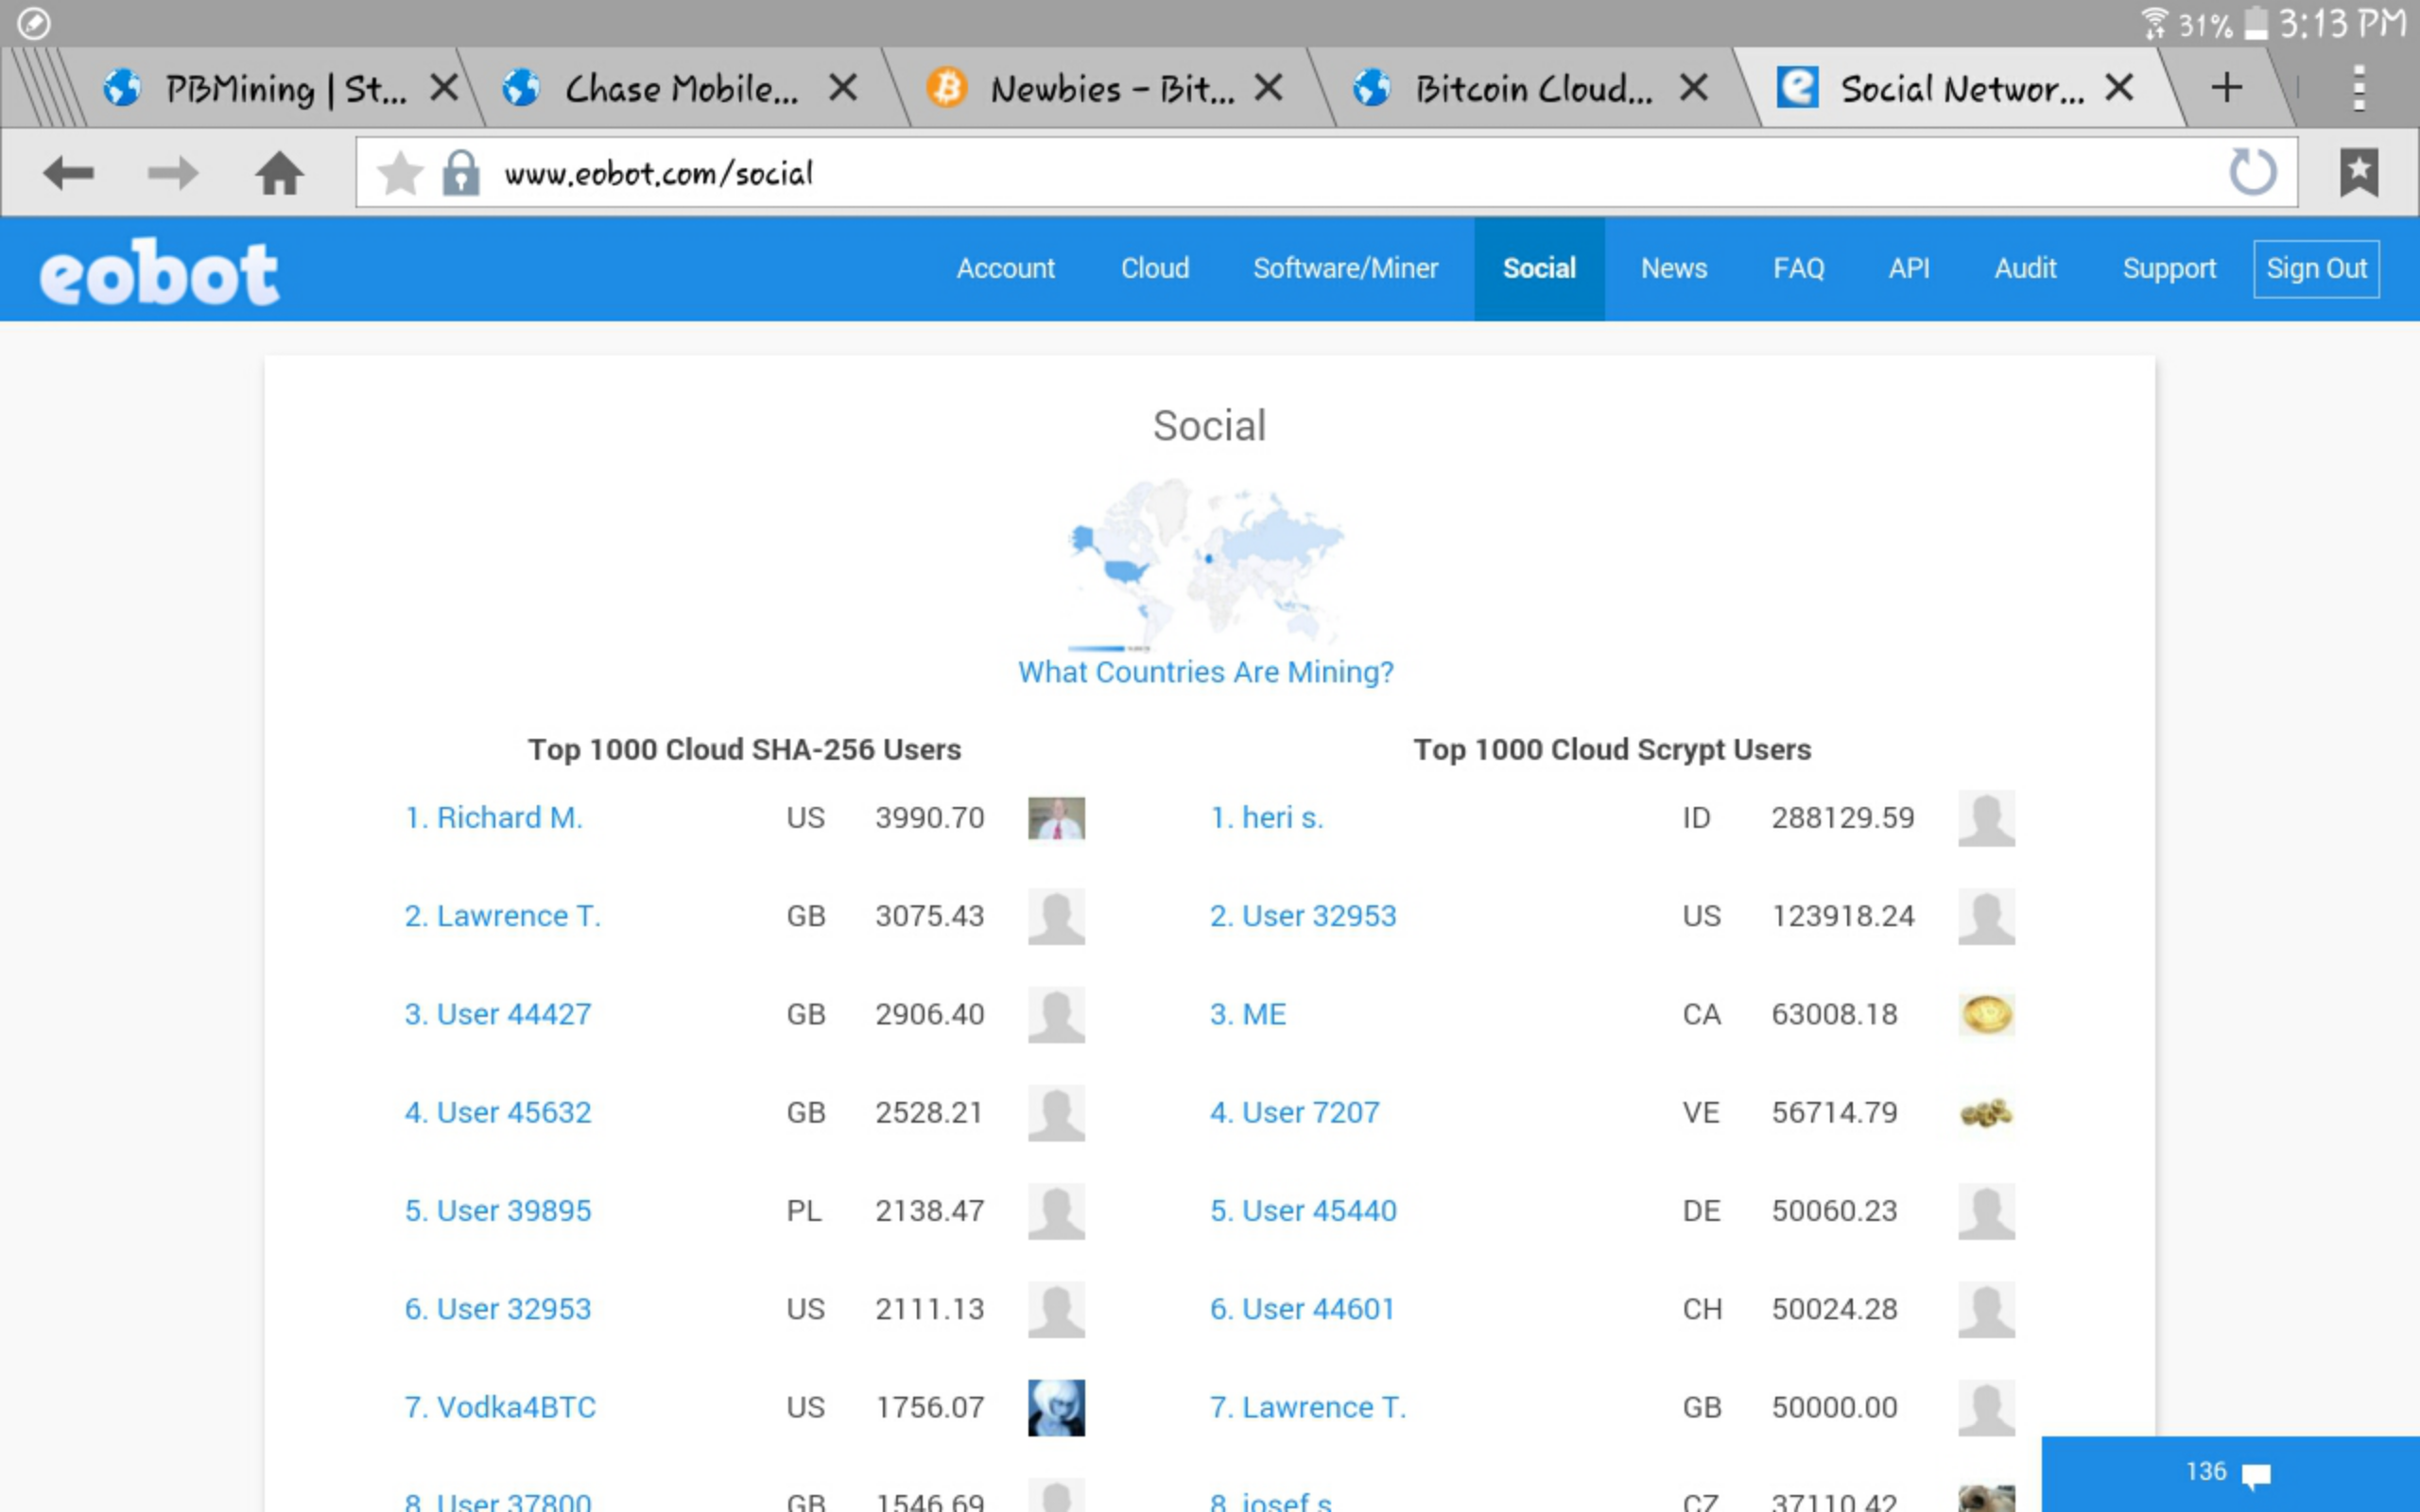Open a new browser tab
2420x1512 pixels.
pos(2226,88)
